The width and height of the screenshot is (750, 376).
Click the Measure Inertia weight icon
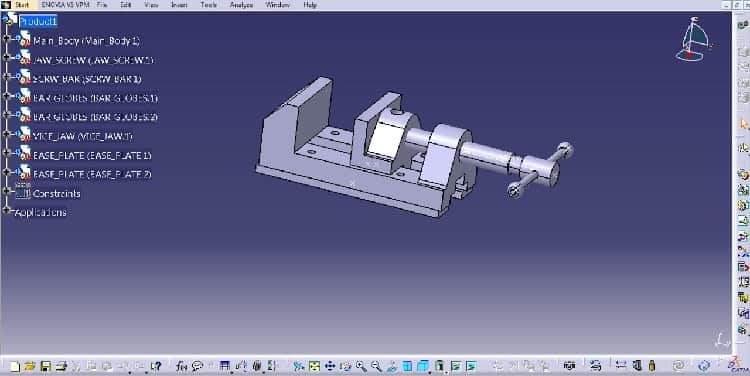(x=652, y=365)
